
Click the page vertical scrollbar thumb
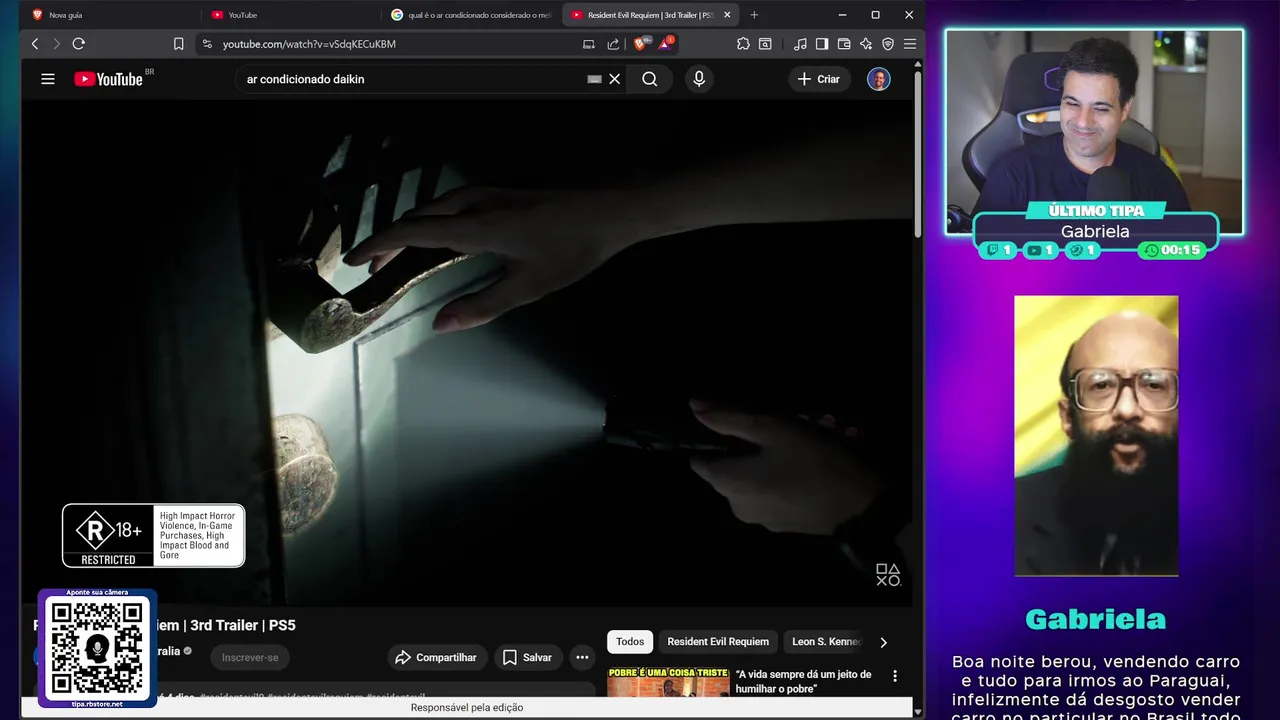[917, 153]
